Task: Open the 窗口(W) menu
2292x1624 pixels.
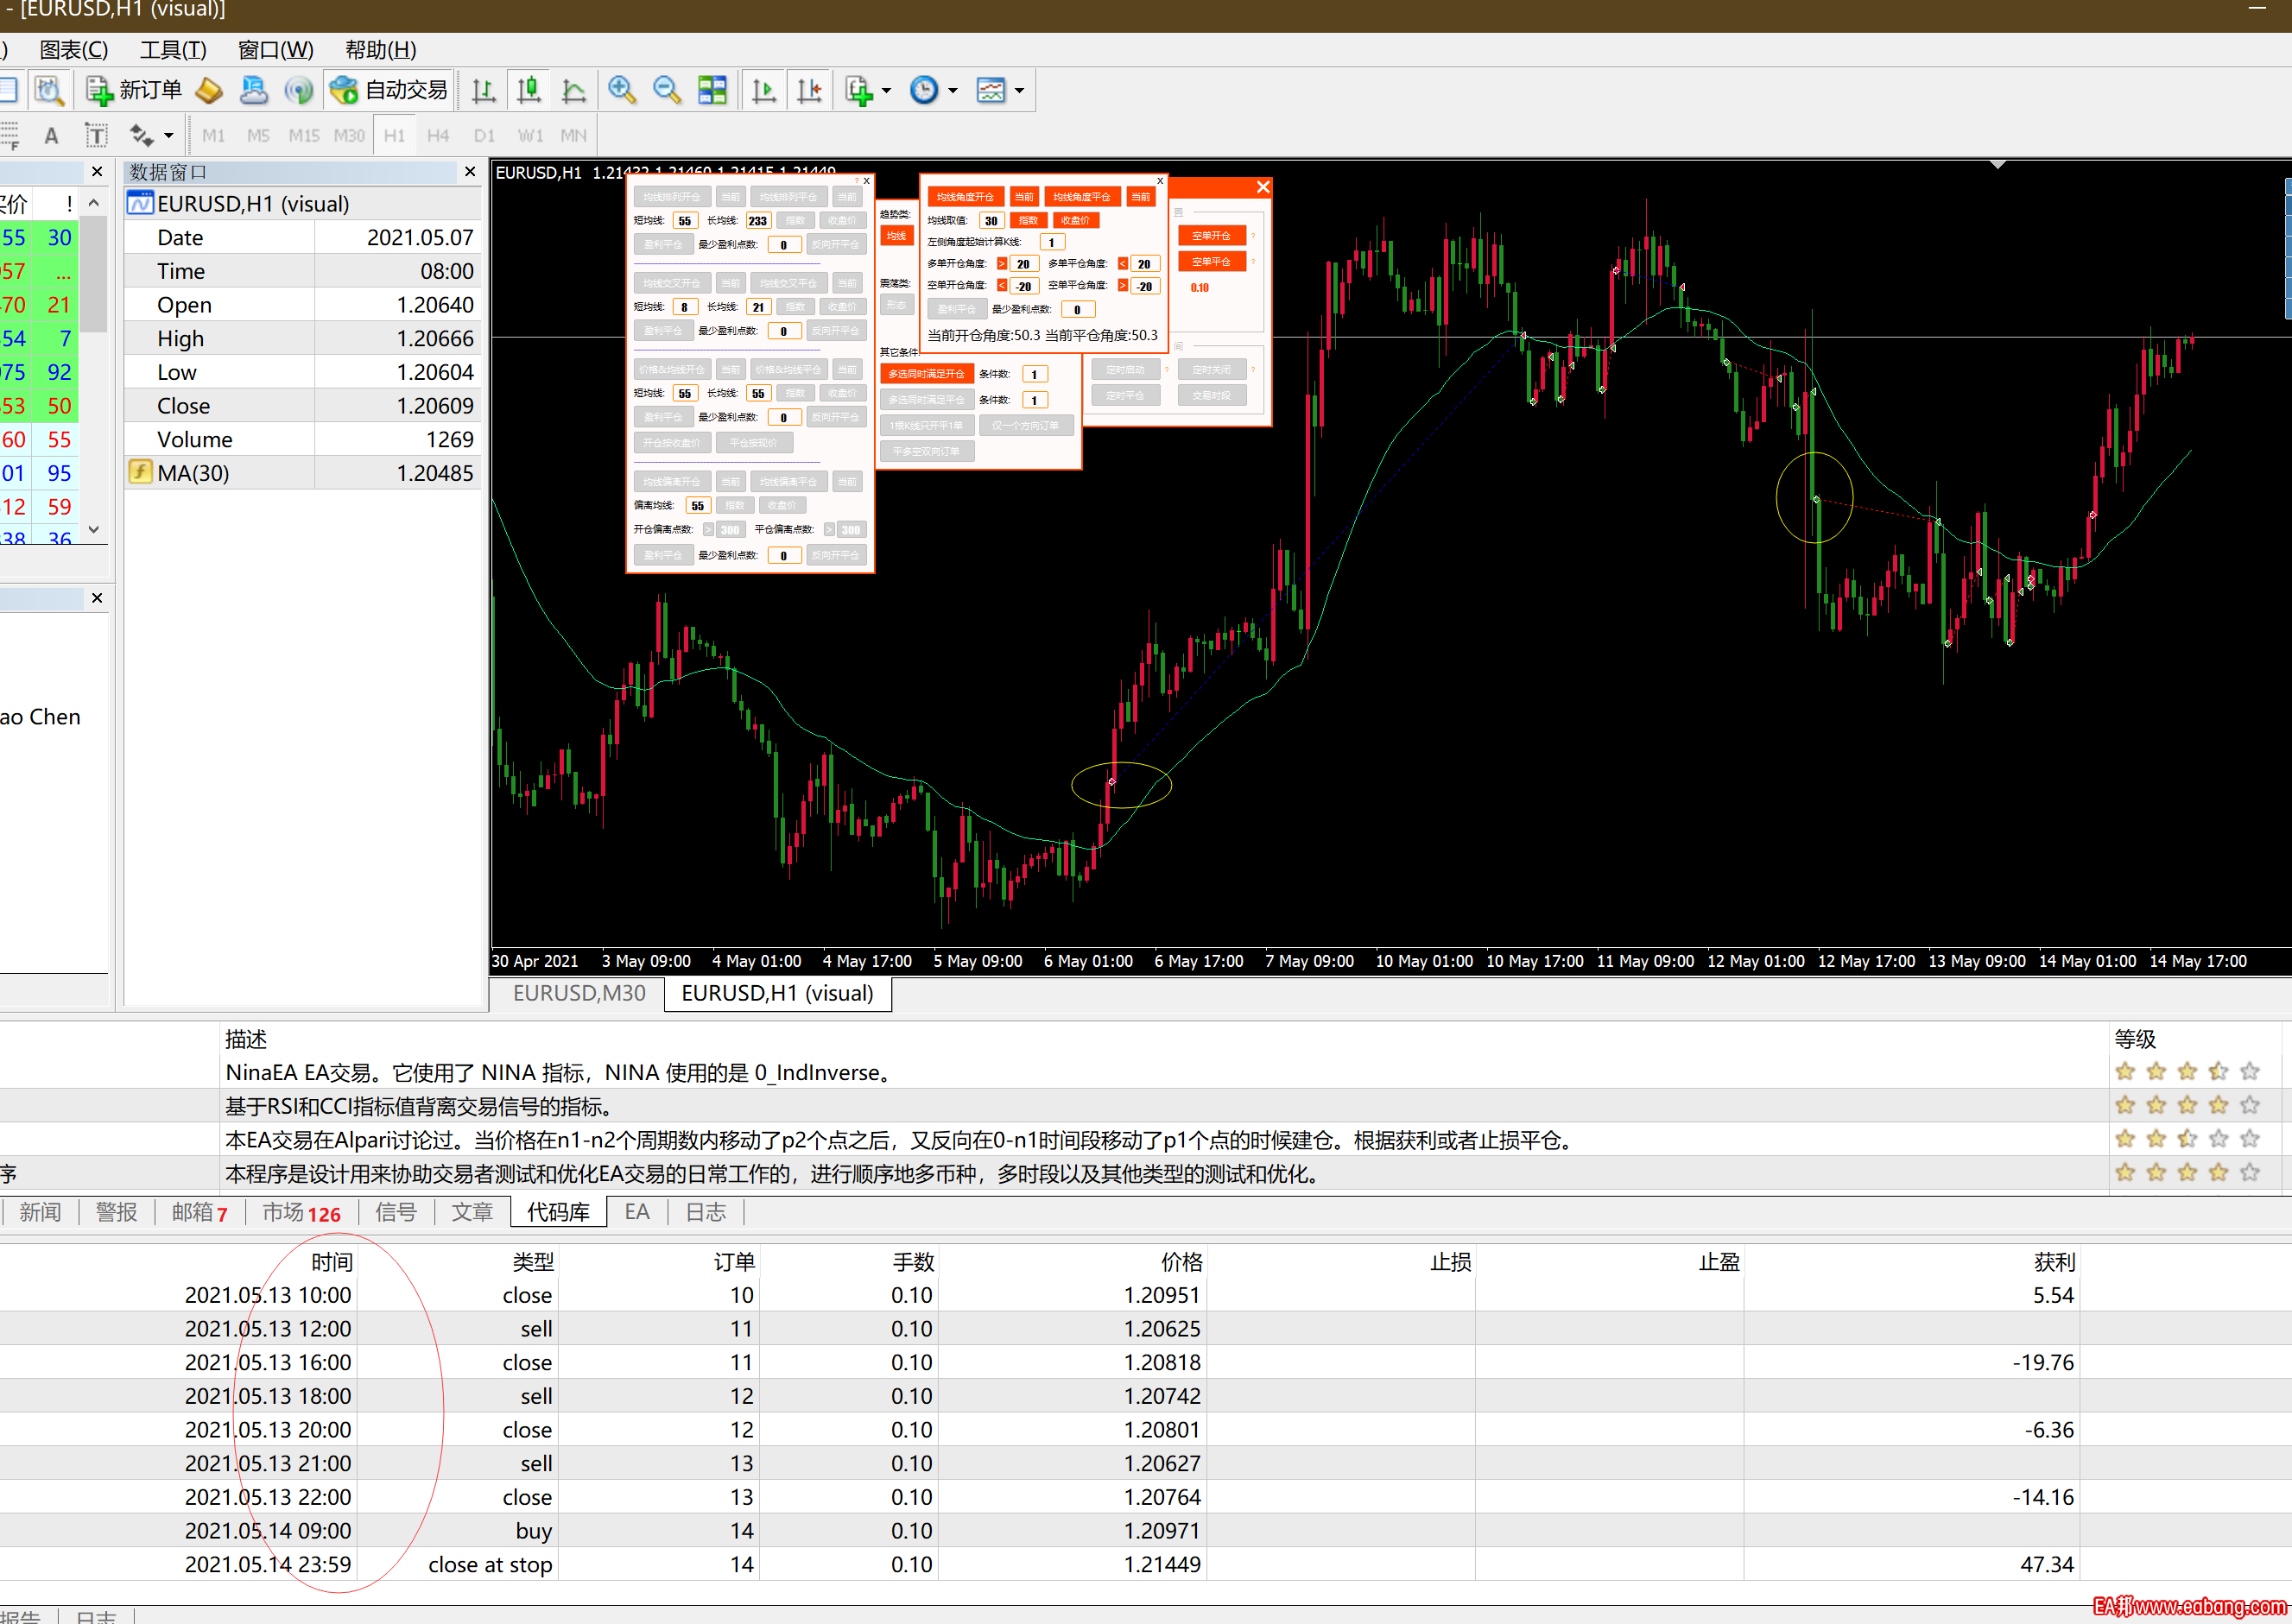Action: tap(275, 49)
